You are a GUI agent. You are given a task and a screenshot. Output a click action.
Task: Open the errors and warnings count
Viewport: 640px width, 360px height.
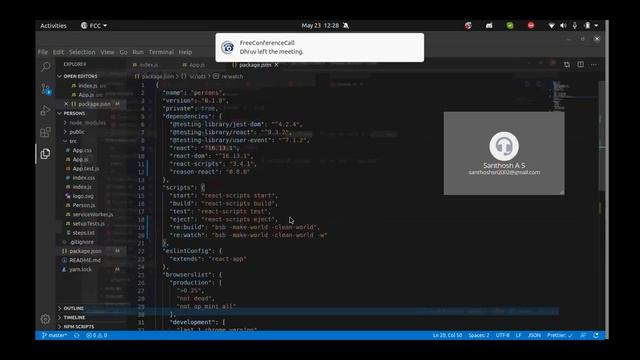(x=97, y=336)
